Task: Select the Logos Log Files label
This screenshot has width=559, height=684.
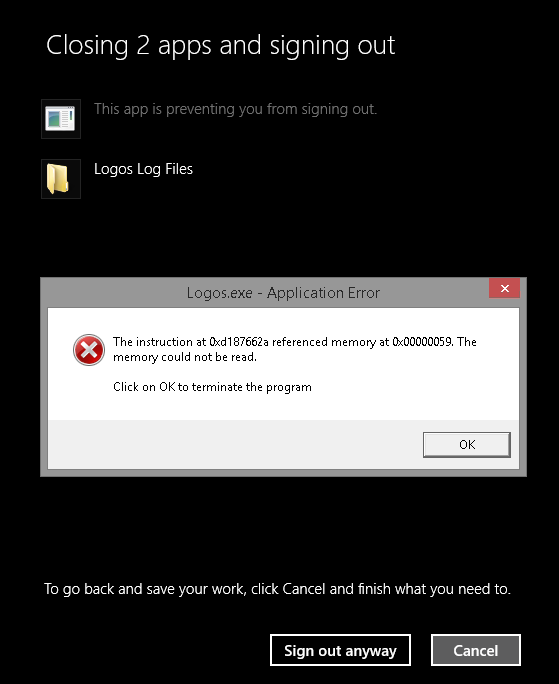Action: (x=143, y=169)
